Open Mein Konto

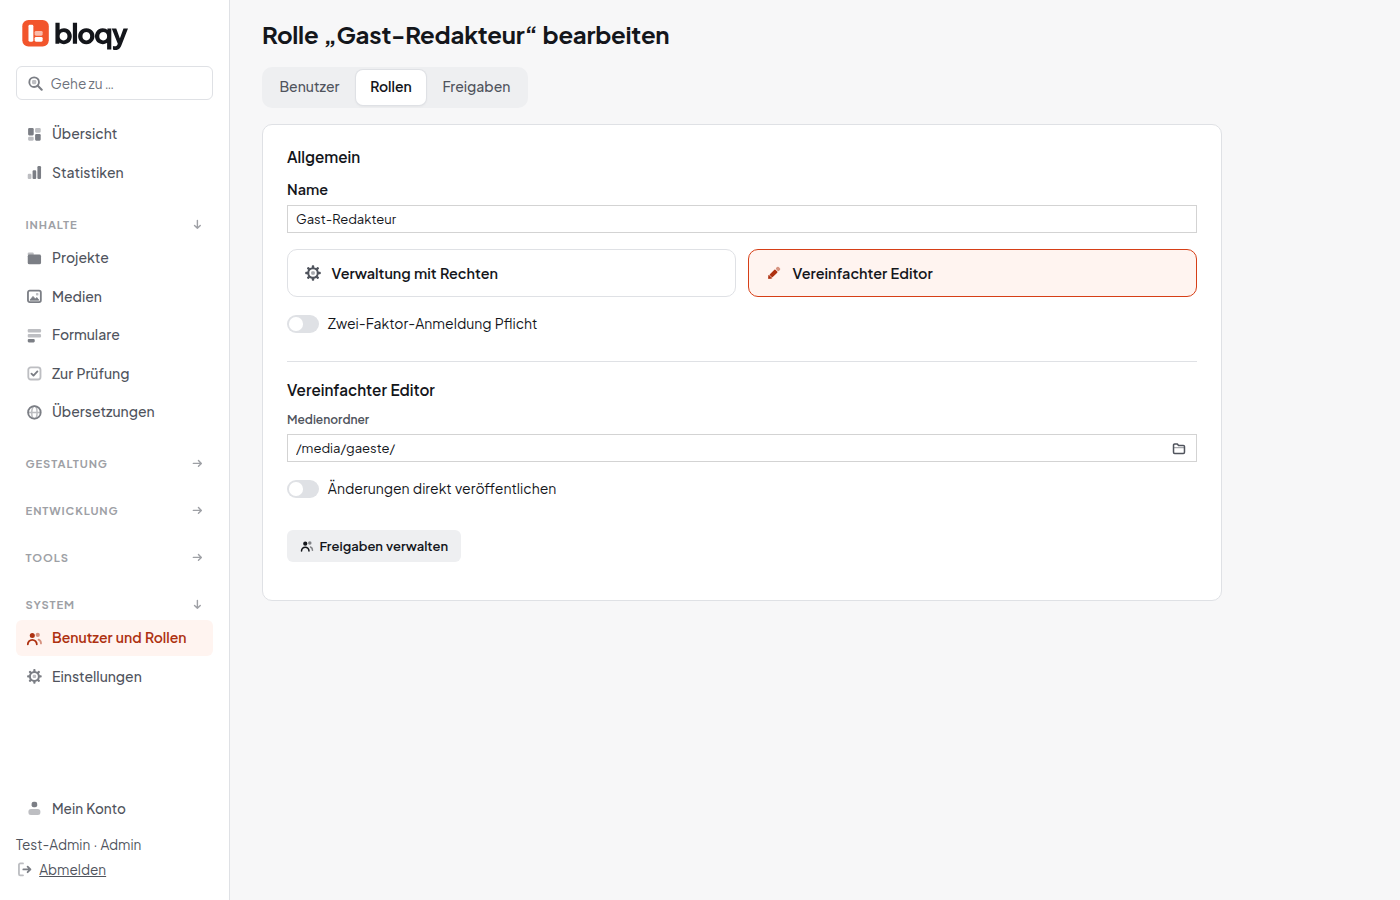pyautogui.click(x=114, y=809)
